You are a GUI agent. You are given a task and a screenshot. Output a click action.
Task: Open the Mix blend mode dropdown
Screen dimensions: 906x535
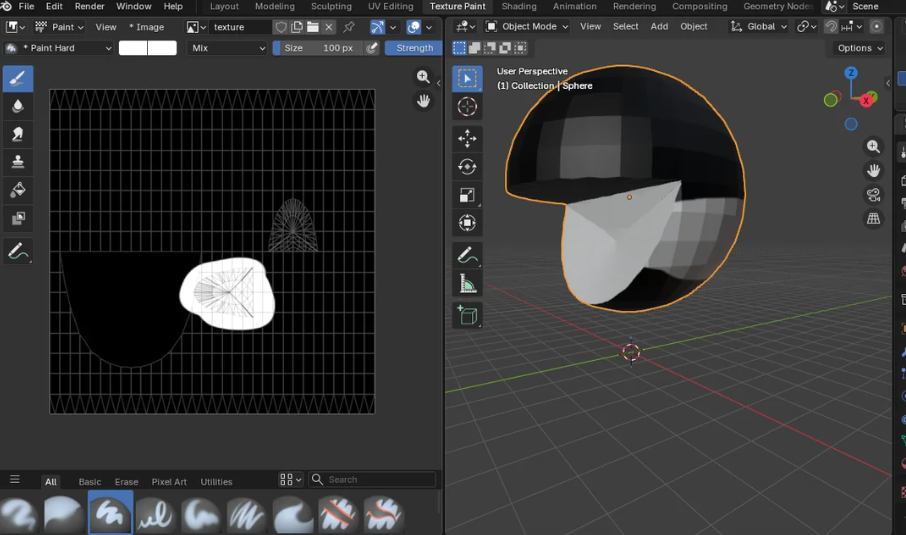coord(228,48)
